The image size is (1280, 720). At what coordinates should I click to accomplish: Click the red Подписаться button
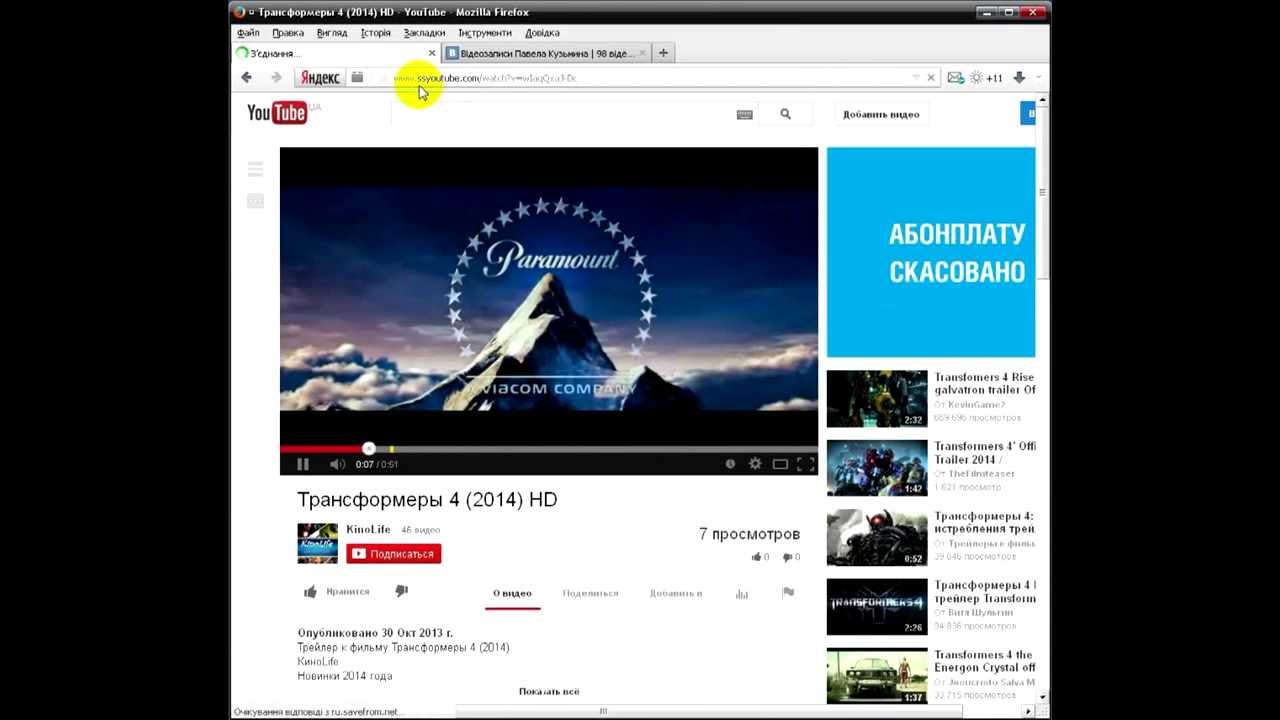[x=393, y=554]
